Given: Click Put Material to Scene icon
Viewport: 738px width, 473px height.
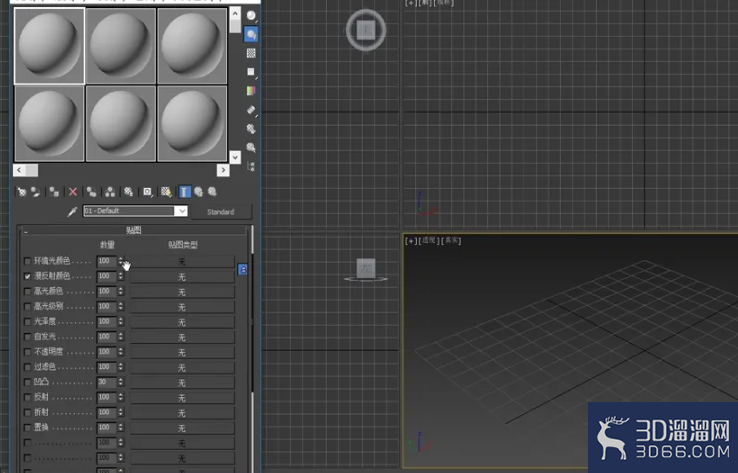Looking at the screenshot, I should pyautogui.click(x=36, y=192).
